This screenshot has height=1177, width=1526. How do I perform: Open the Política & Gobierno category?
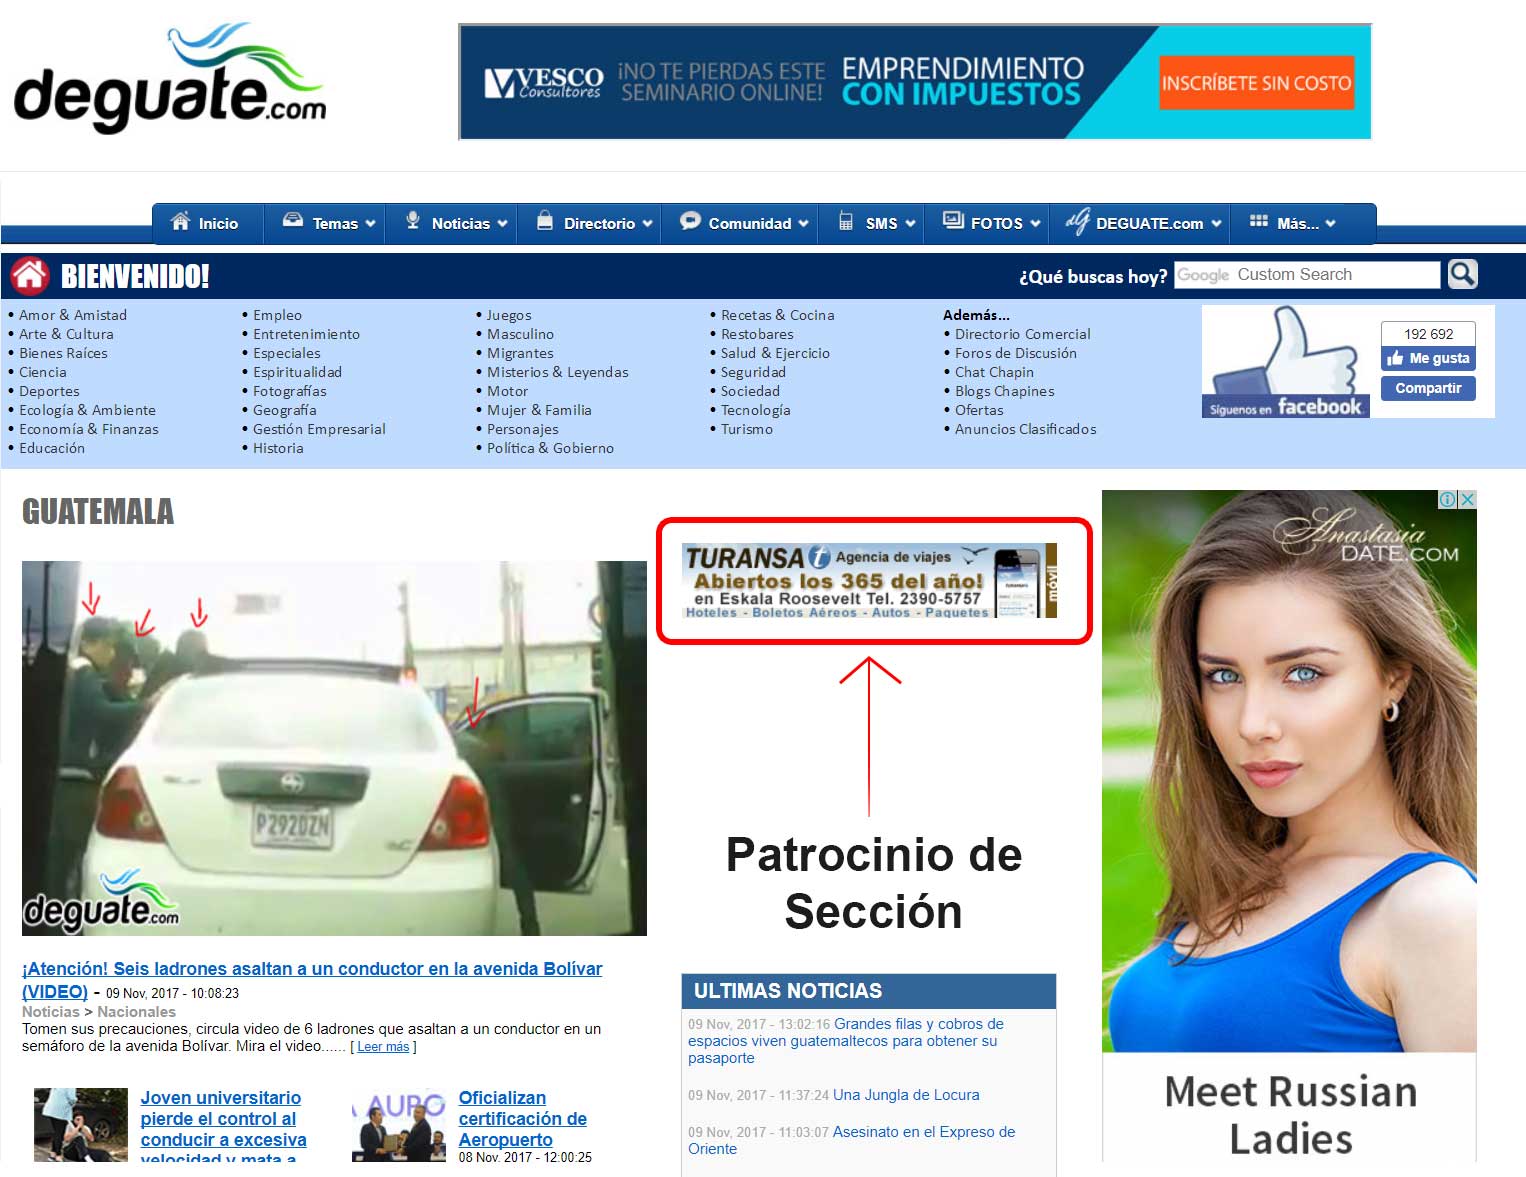point(550,448)
